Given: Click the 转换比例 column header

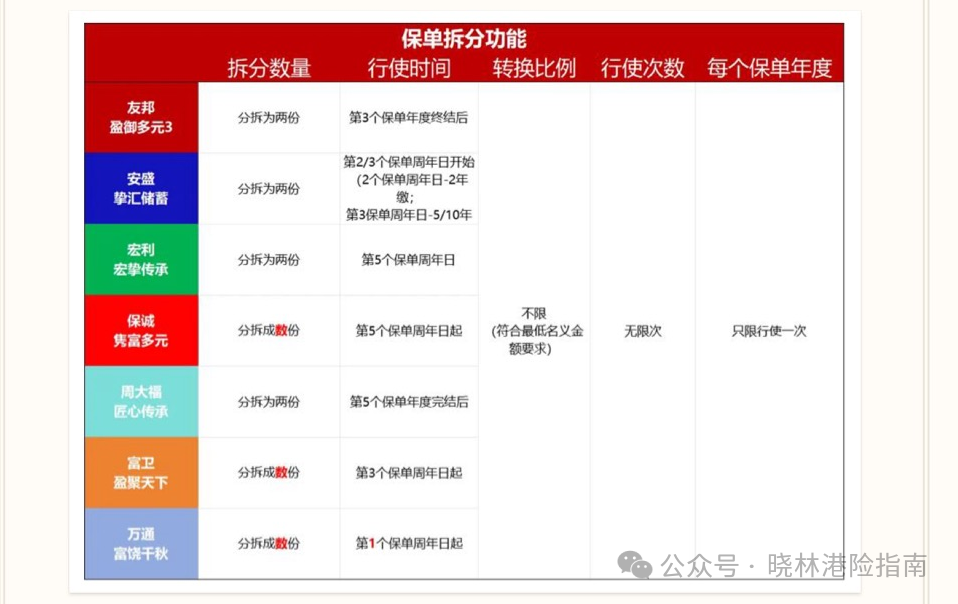Looking at the screenshot, I should click(534, 68).
